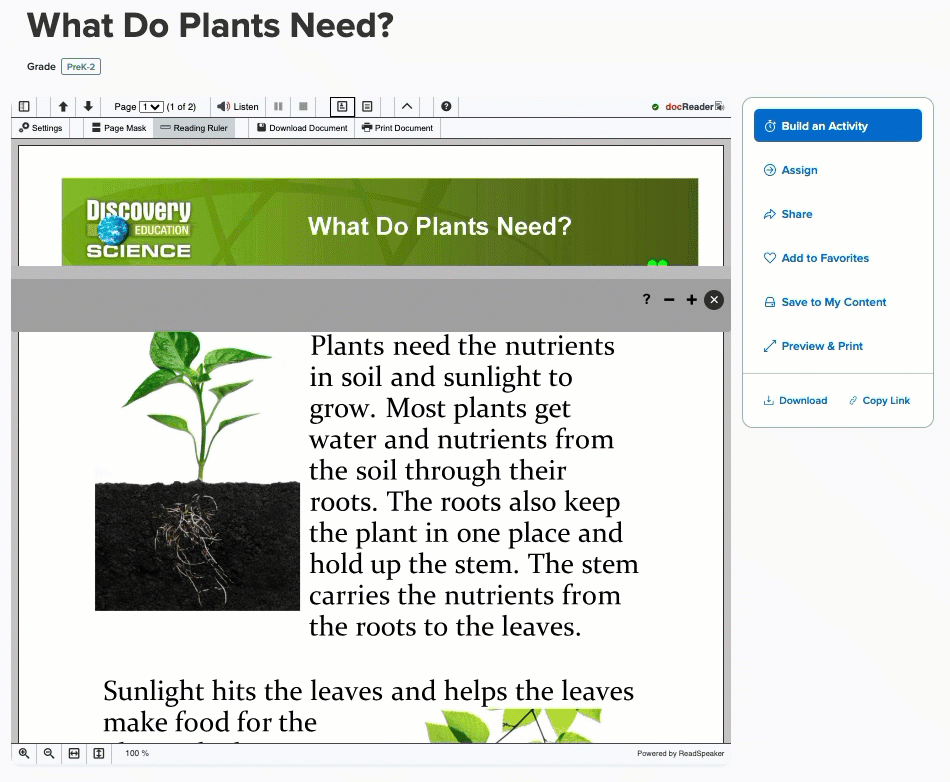Go to next page with down arrow
This screenshot has width=950, height=782.
click(x=88, y=107)
